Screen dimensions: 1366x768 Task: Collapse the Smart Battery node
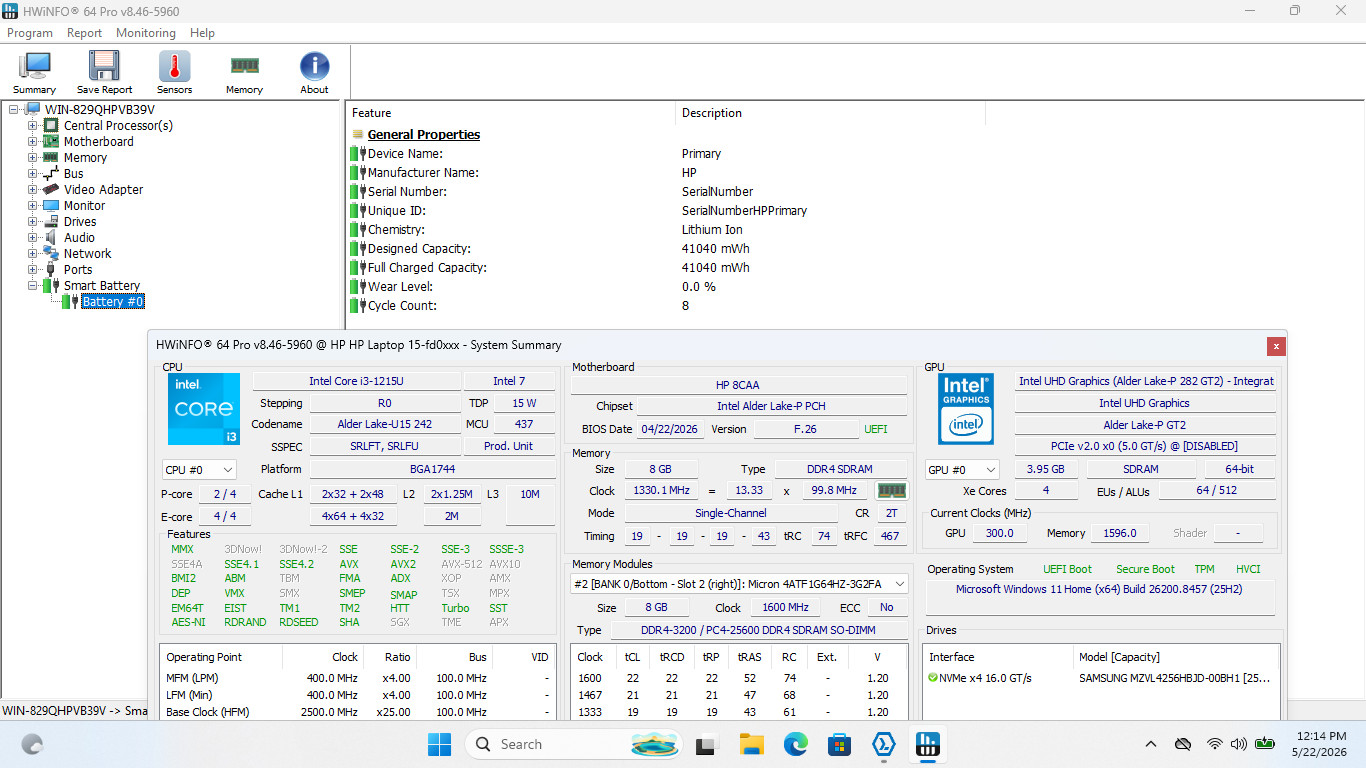point(33,286)
